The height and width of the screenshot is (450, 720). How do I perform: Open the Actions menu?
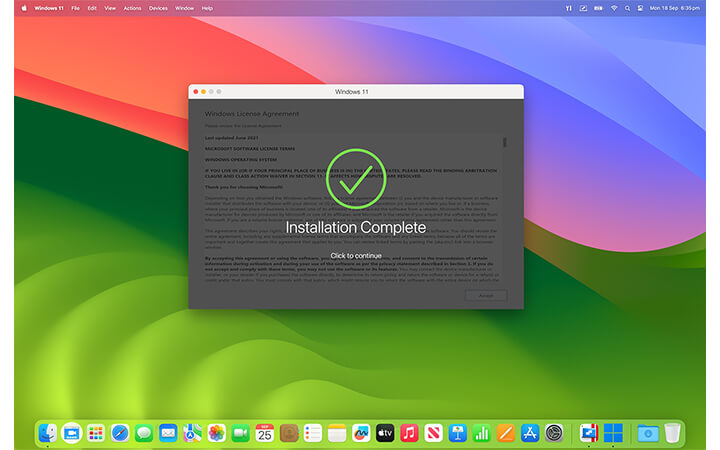click(132, 8)
